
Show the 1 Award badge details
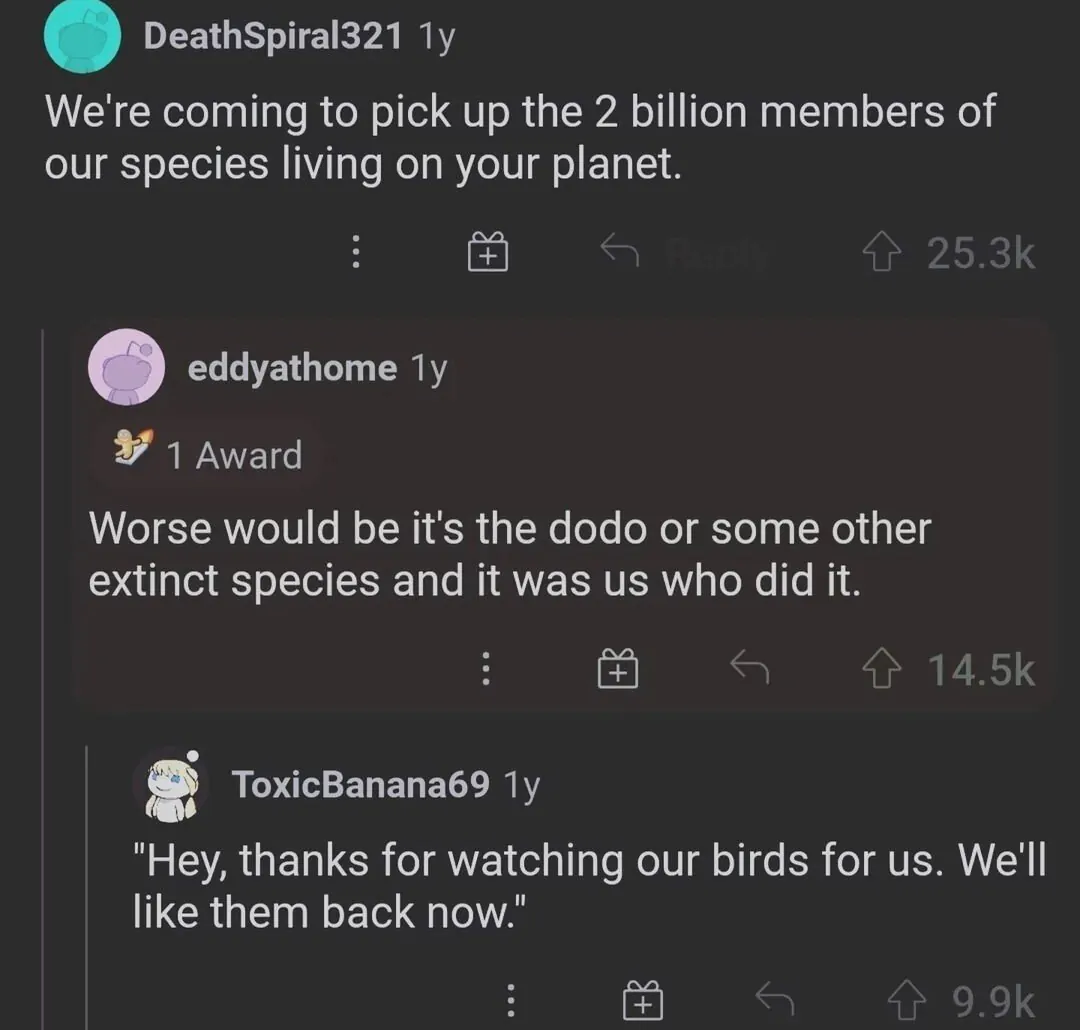point(210,455)
